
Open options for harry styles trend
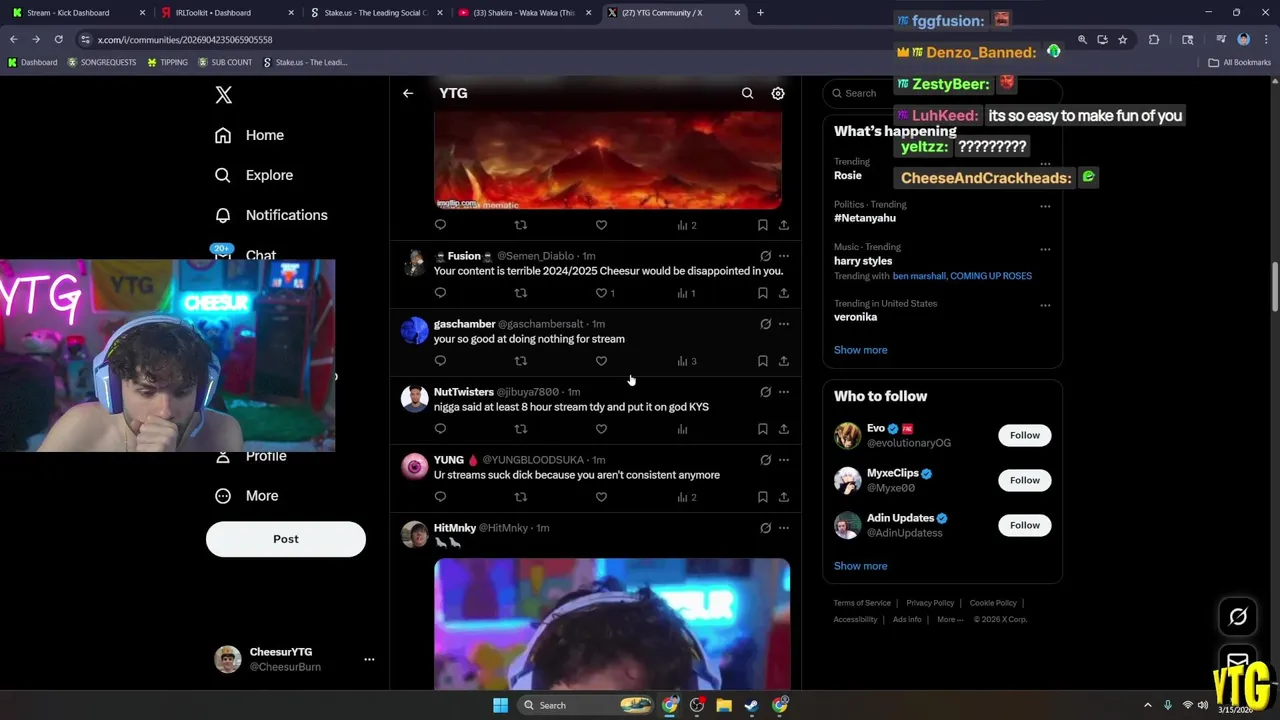tap(1045, 249)
